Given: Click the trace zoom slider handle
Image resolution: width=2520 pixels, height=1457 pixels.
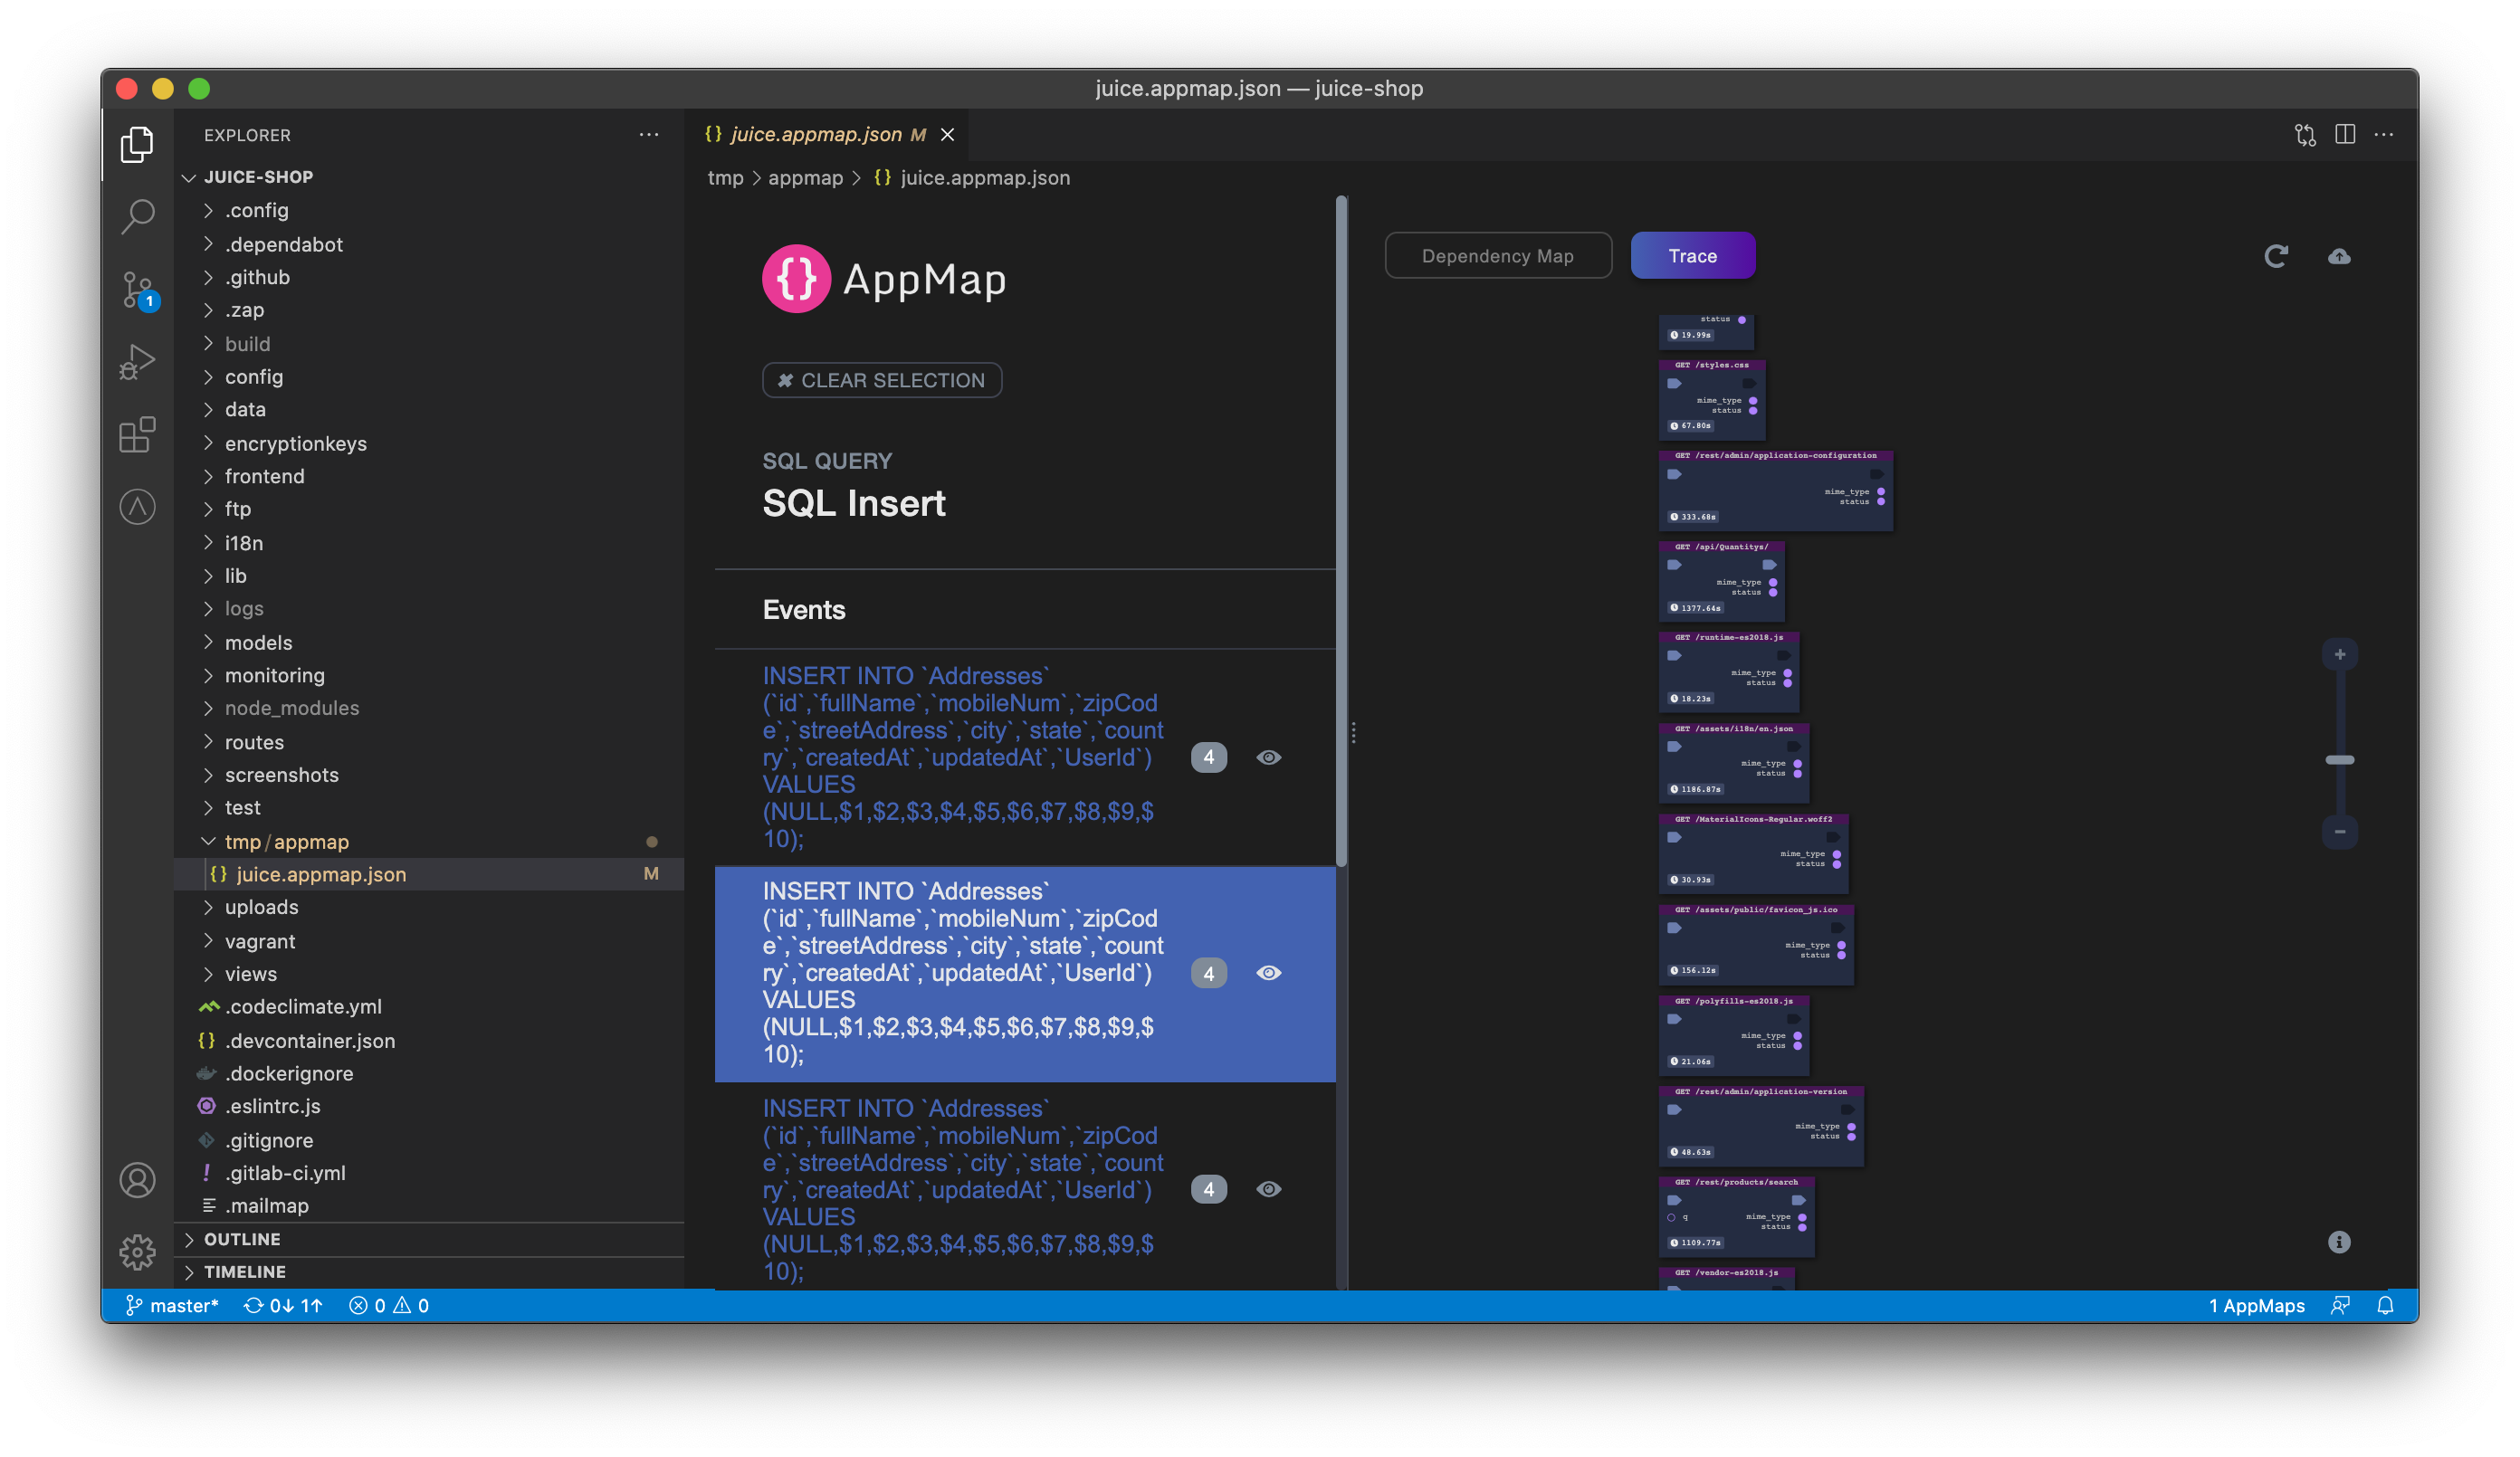Looking at the screenshot, I should point(2340,760).
